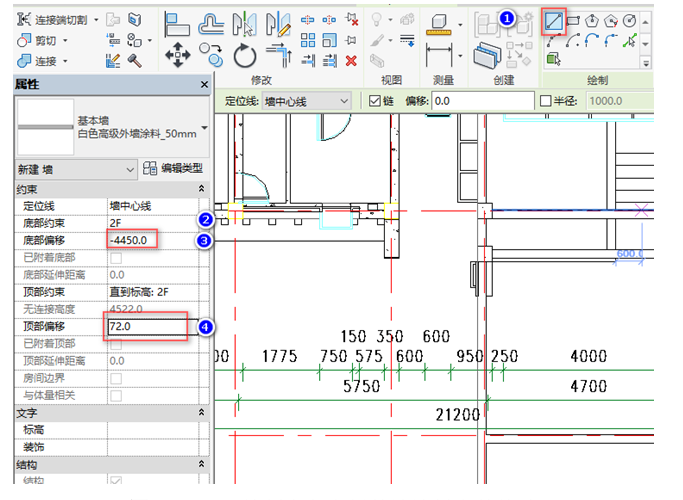Collapse the 约束 section
Viewport: 683px width, 500px height.
click(x=203, y=188)
